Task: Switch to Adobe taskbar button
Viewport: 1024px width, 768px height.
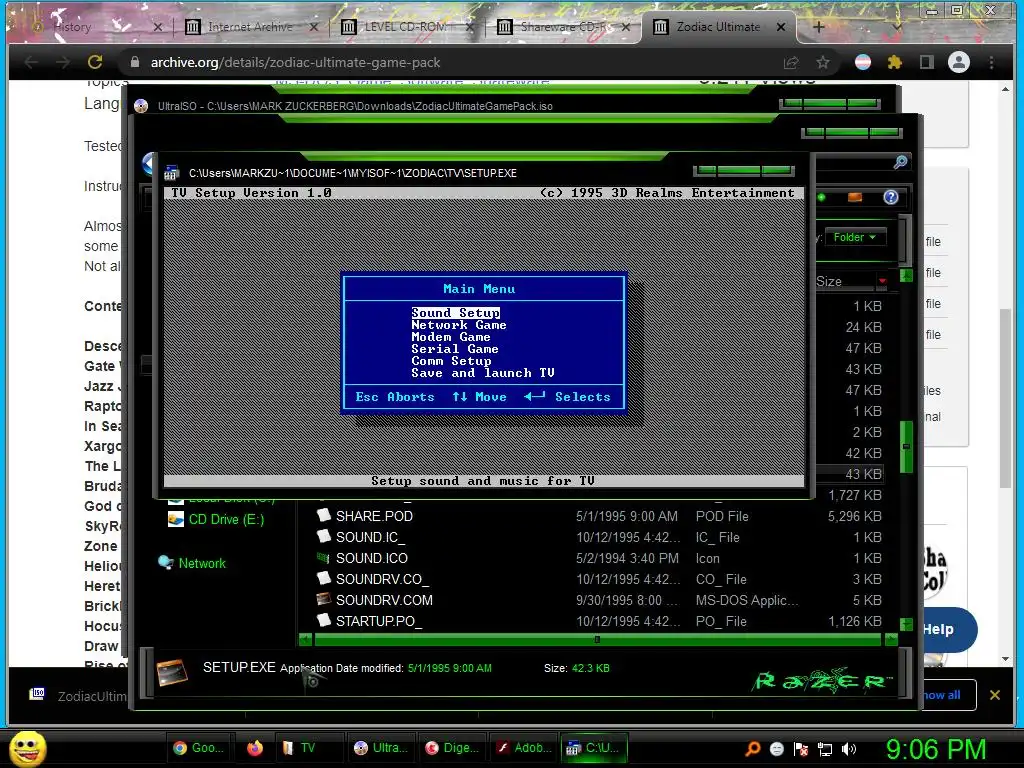Action: 522,748
